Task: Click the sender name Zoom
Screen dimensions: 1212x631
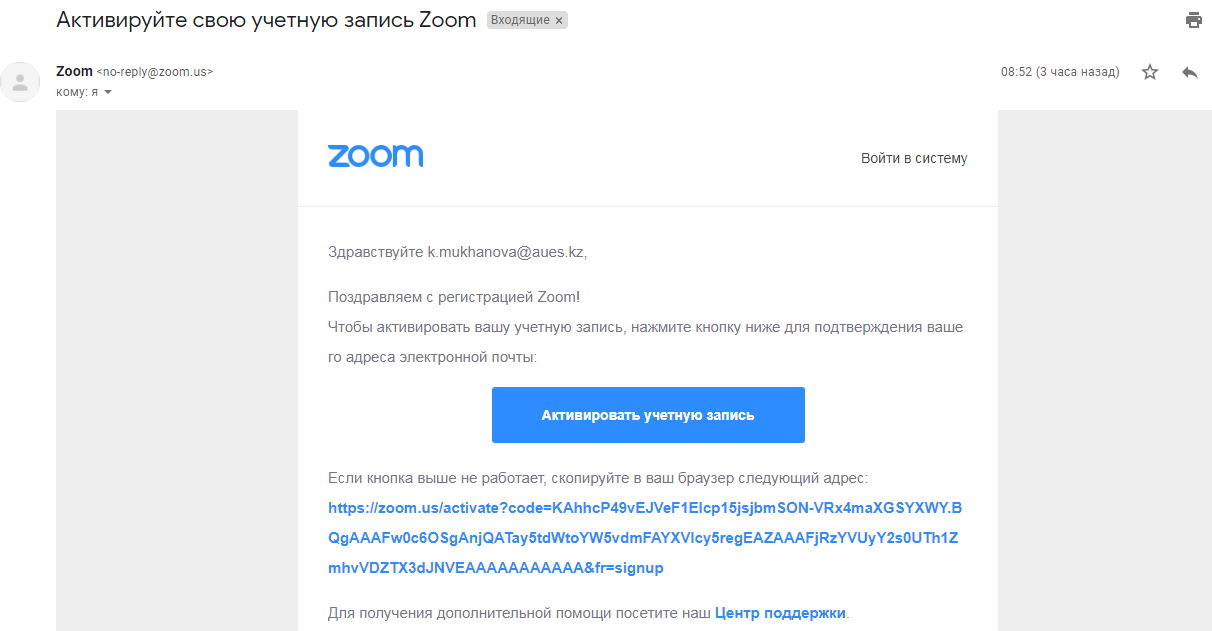Action: click(x=74, y=72)
